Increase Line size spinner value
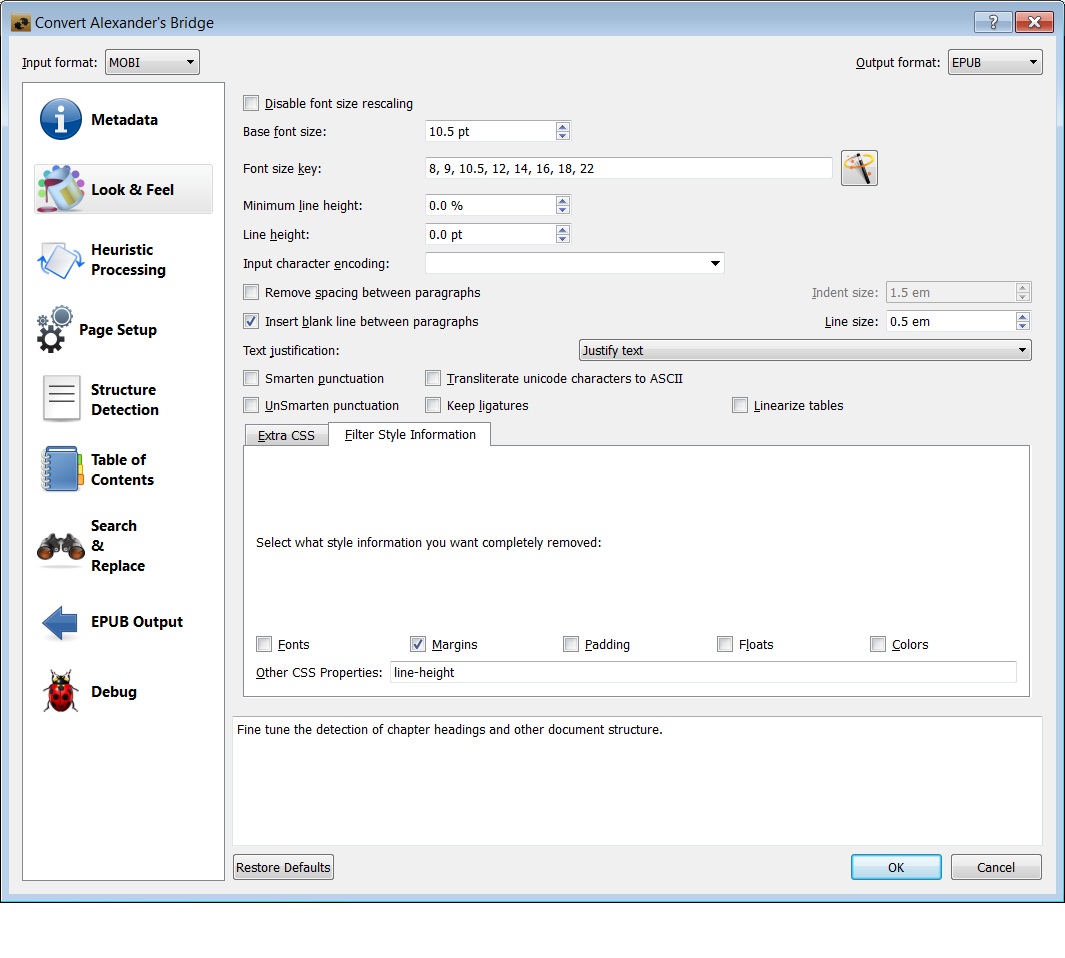This screenshot has width=1065, height=958. click(1023, 317)
